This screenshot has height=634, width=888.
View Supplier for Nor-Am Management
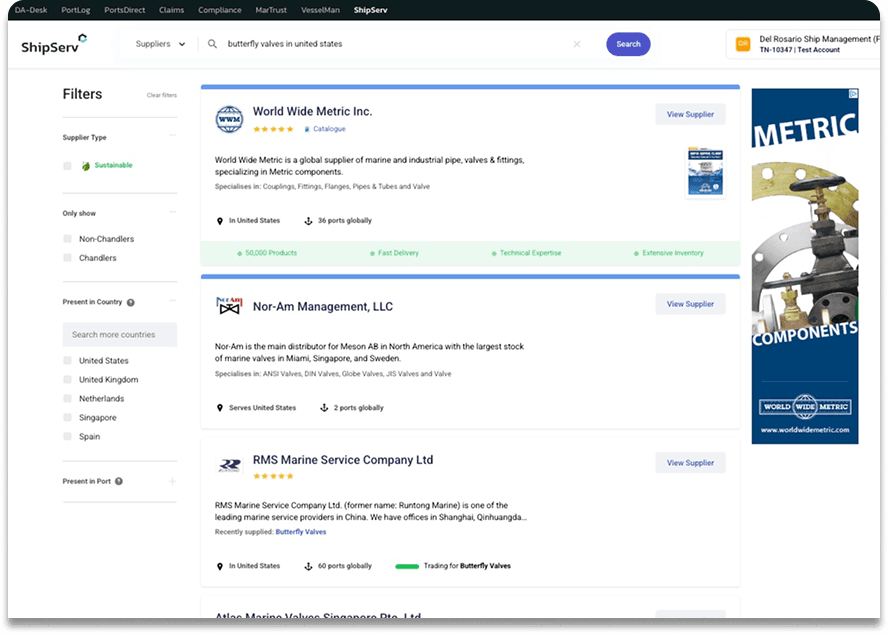coord(690,304)
